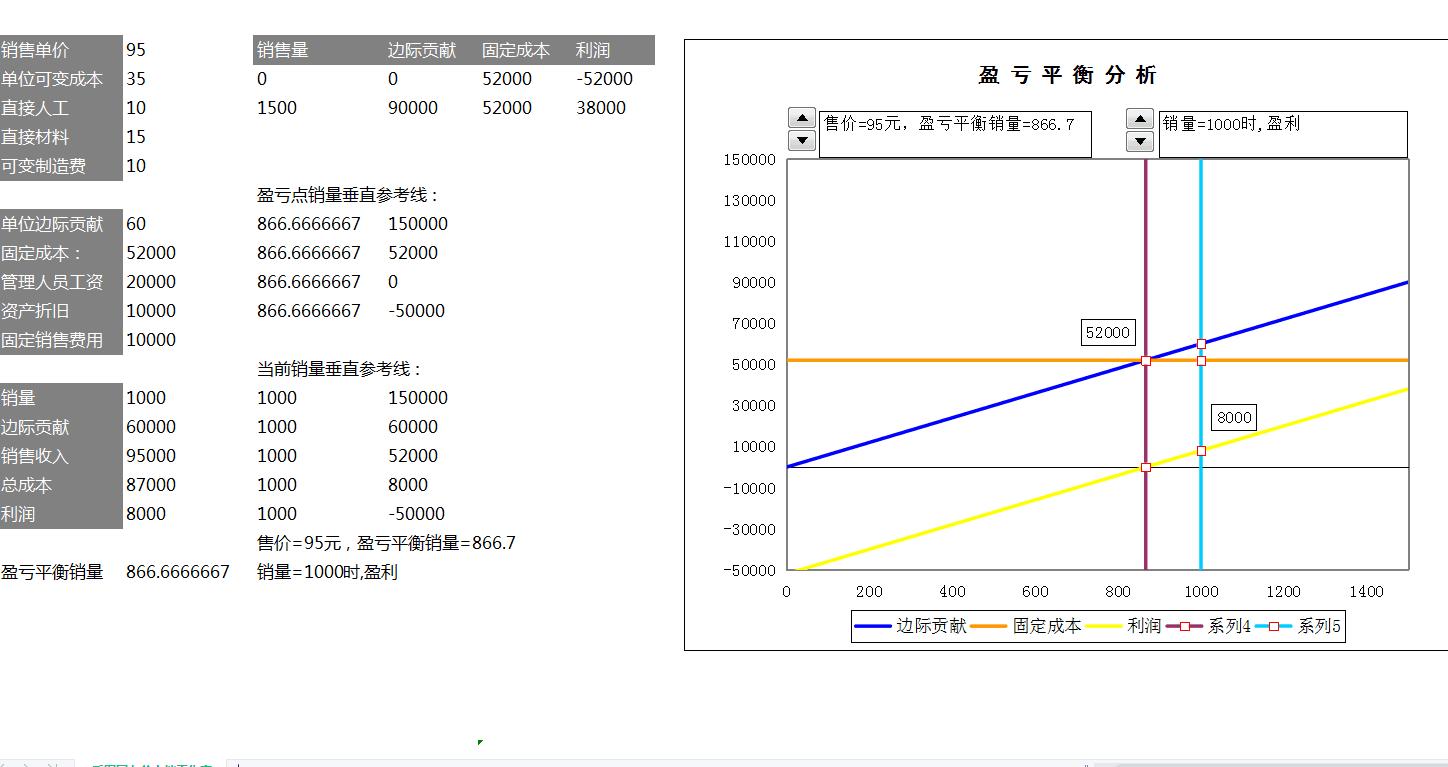Click the up arrow of the right spinner
This screenshot has height=767, width=1448.
point(1140,118)
